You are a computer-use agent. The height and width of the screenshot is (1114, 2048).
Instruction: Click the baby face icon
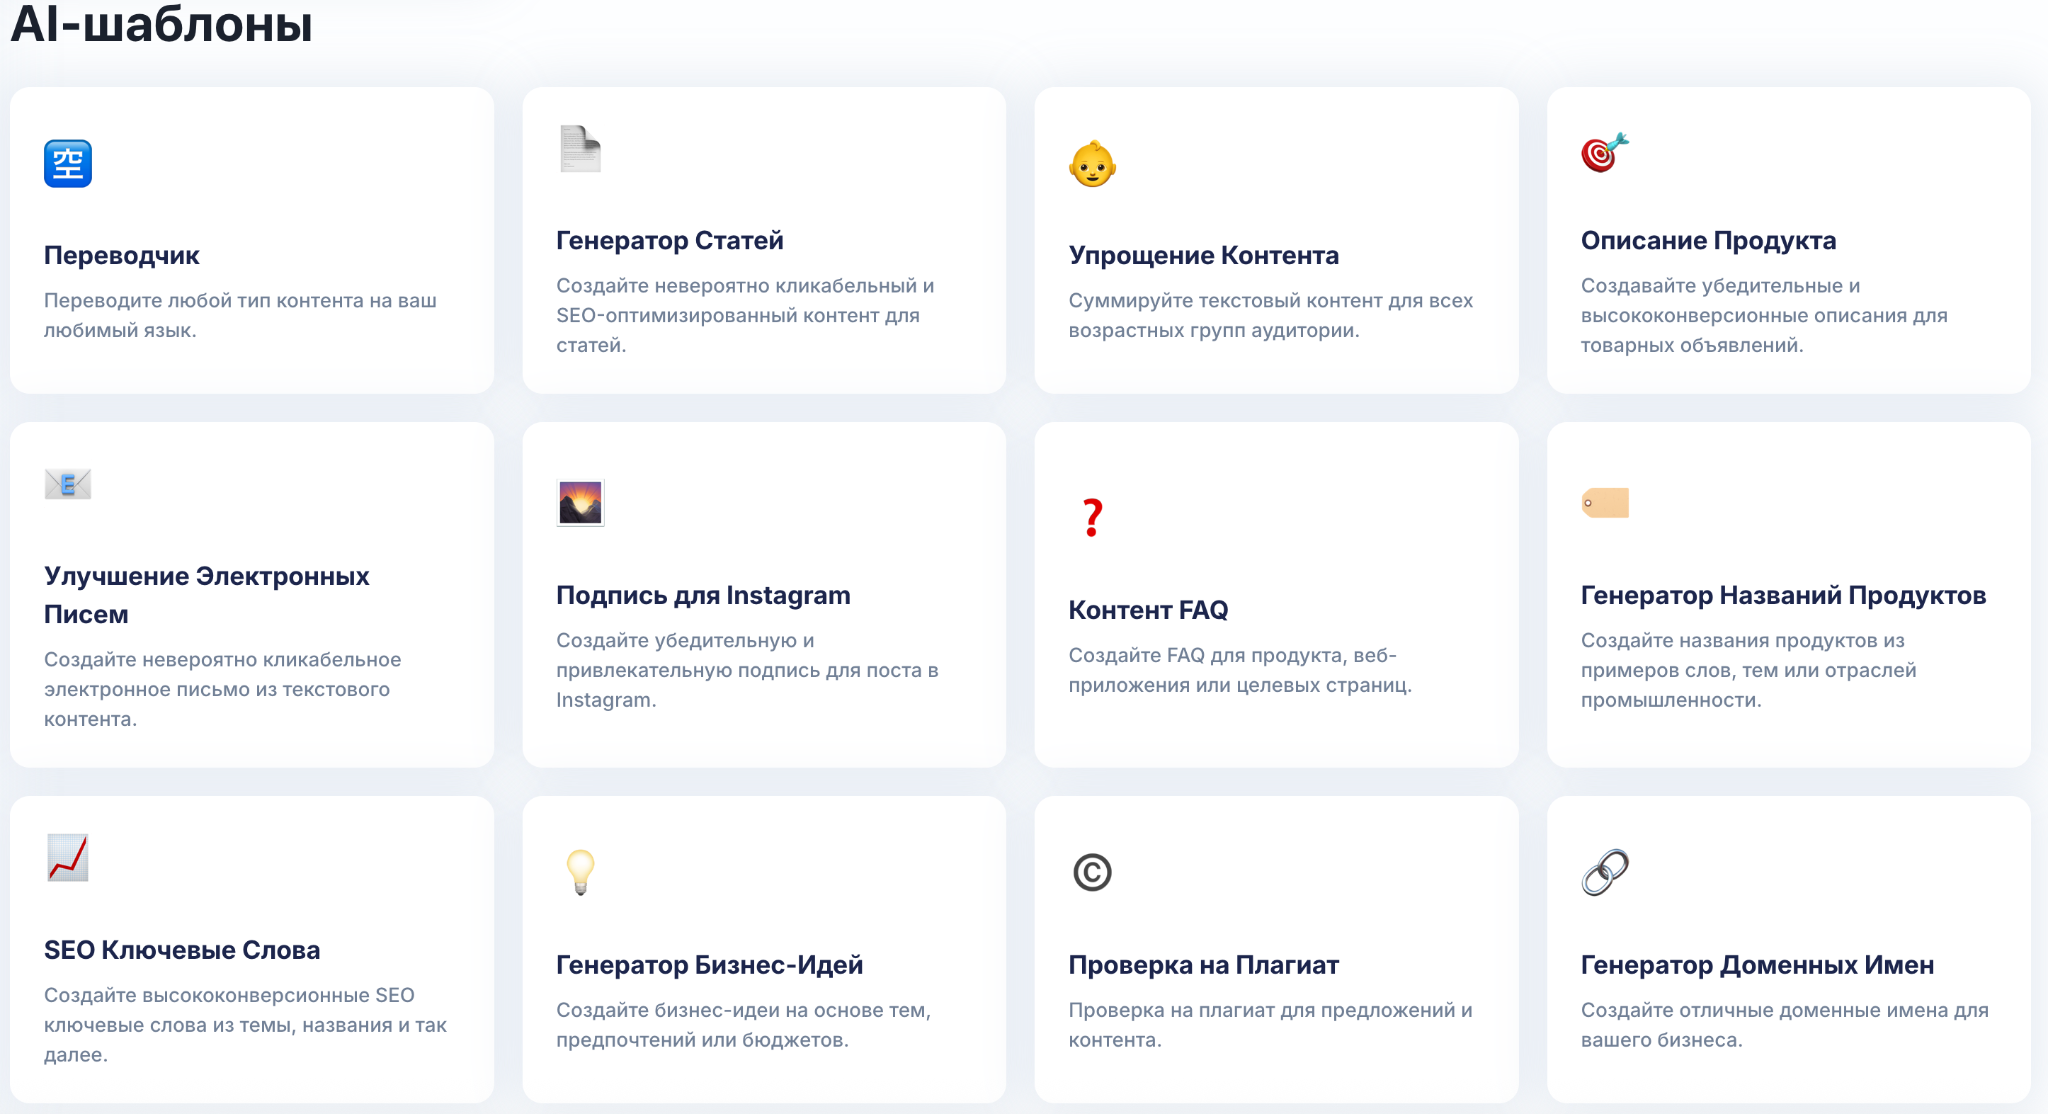(1092, 164)
